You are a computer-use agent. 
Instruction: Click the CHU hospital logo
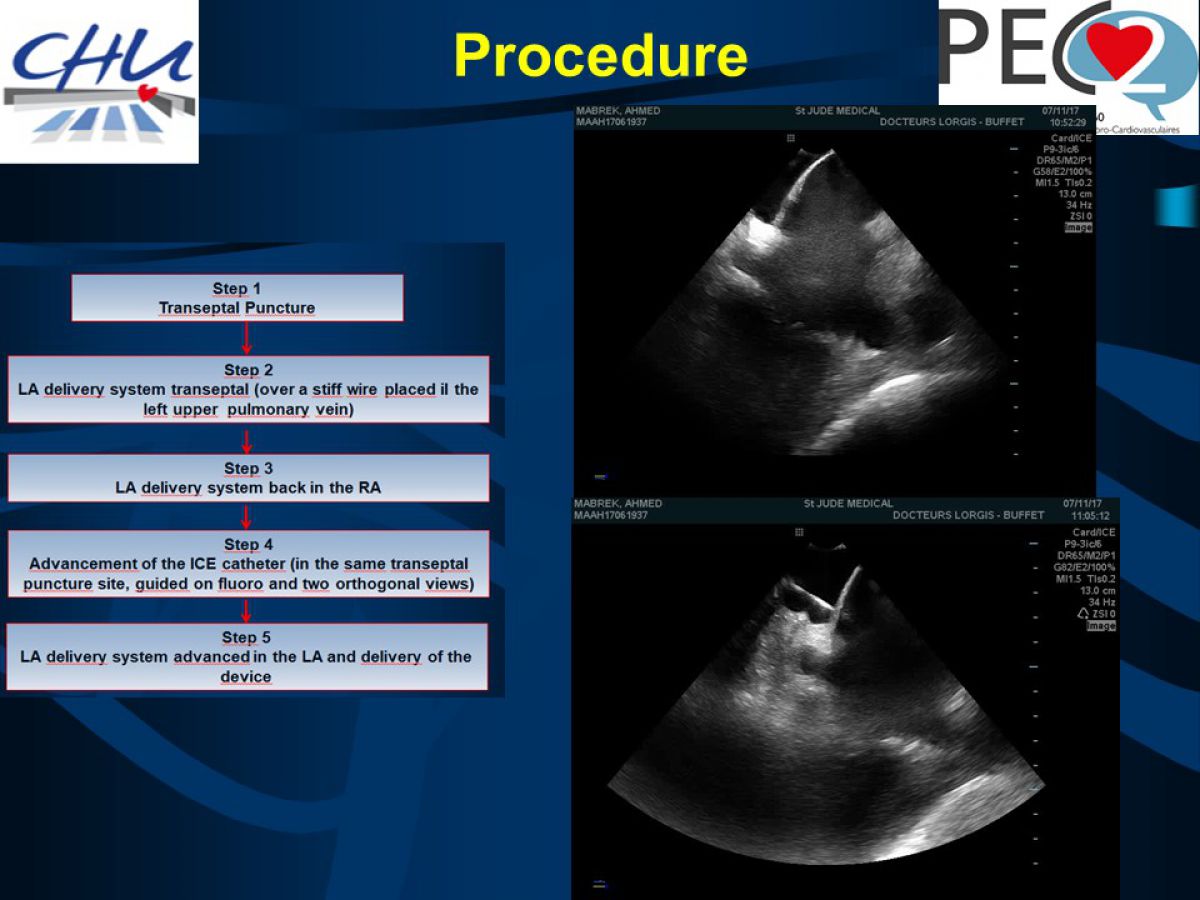click(99, 81)
